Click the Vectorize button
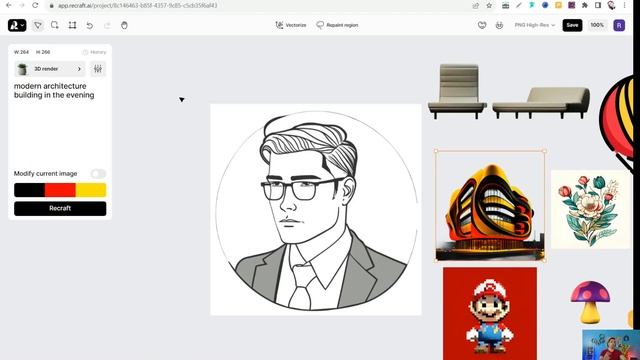The width and height of the screenshot is (640, 360). (x=291, y=25)
